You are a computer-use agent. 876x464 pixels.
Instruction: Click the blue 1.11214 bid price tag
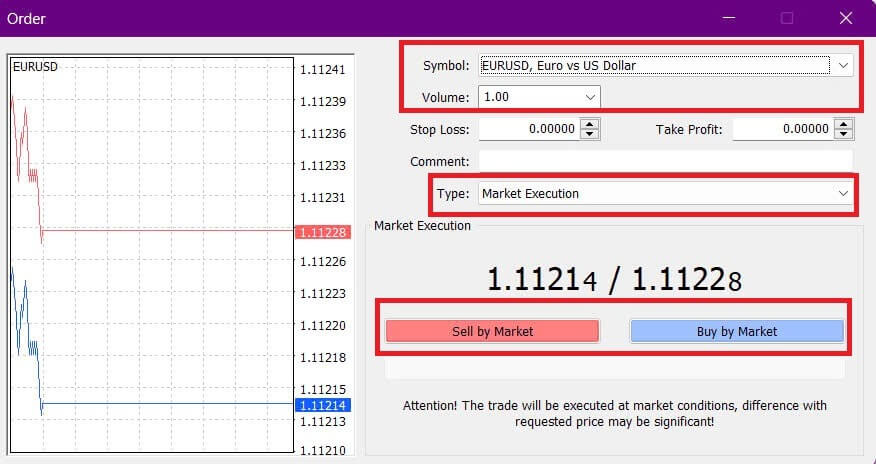[x=322, y=405]
